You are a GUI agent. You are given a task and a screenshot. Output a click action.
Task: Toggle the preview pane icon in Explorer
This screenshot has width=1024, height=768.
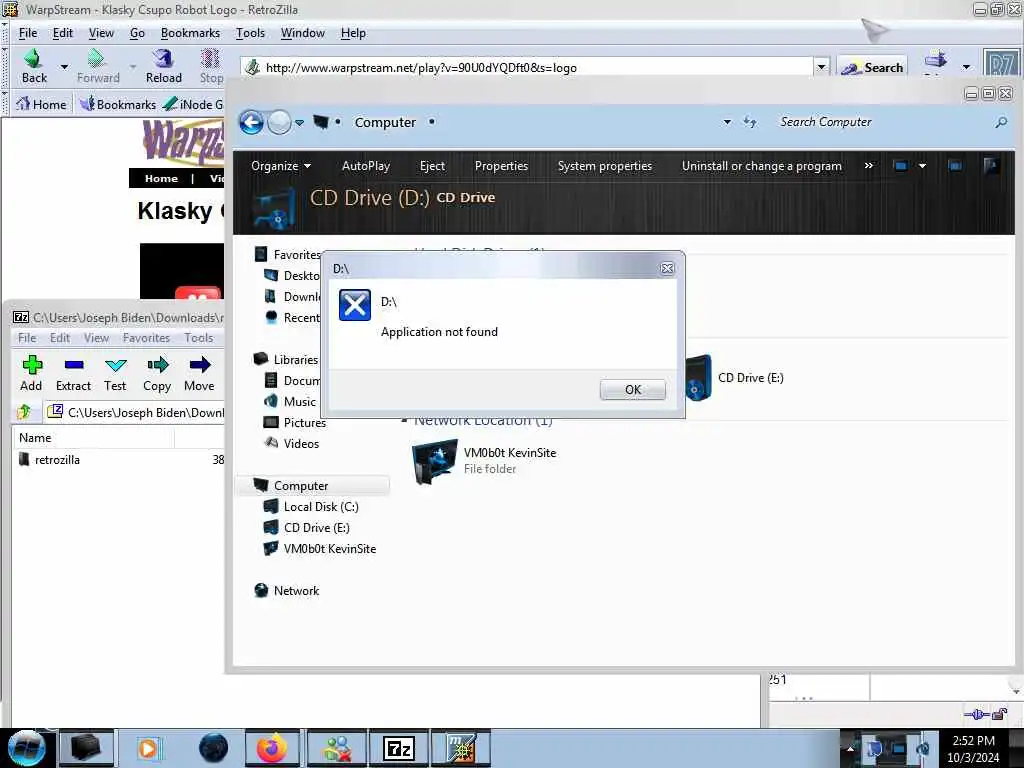pos(955,166)
